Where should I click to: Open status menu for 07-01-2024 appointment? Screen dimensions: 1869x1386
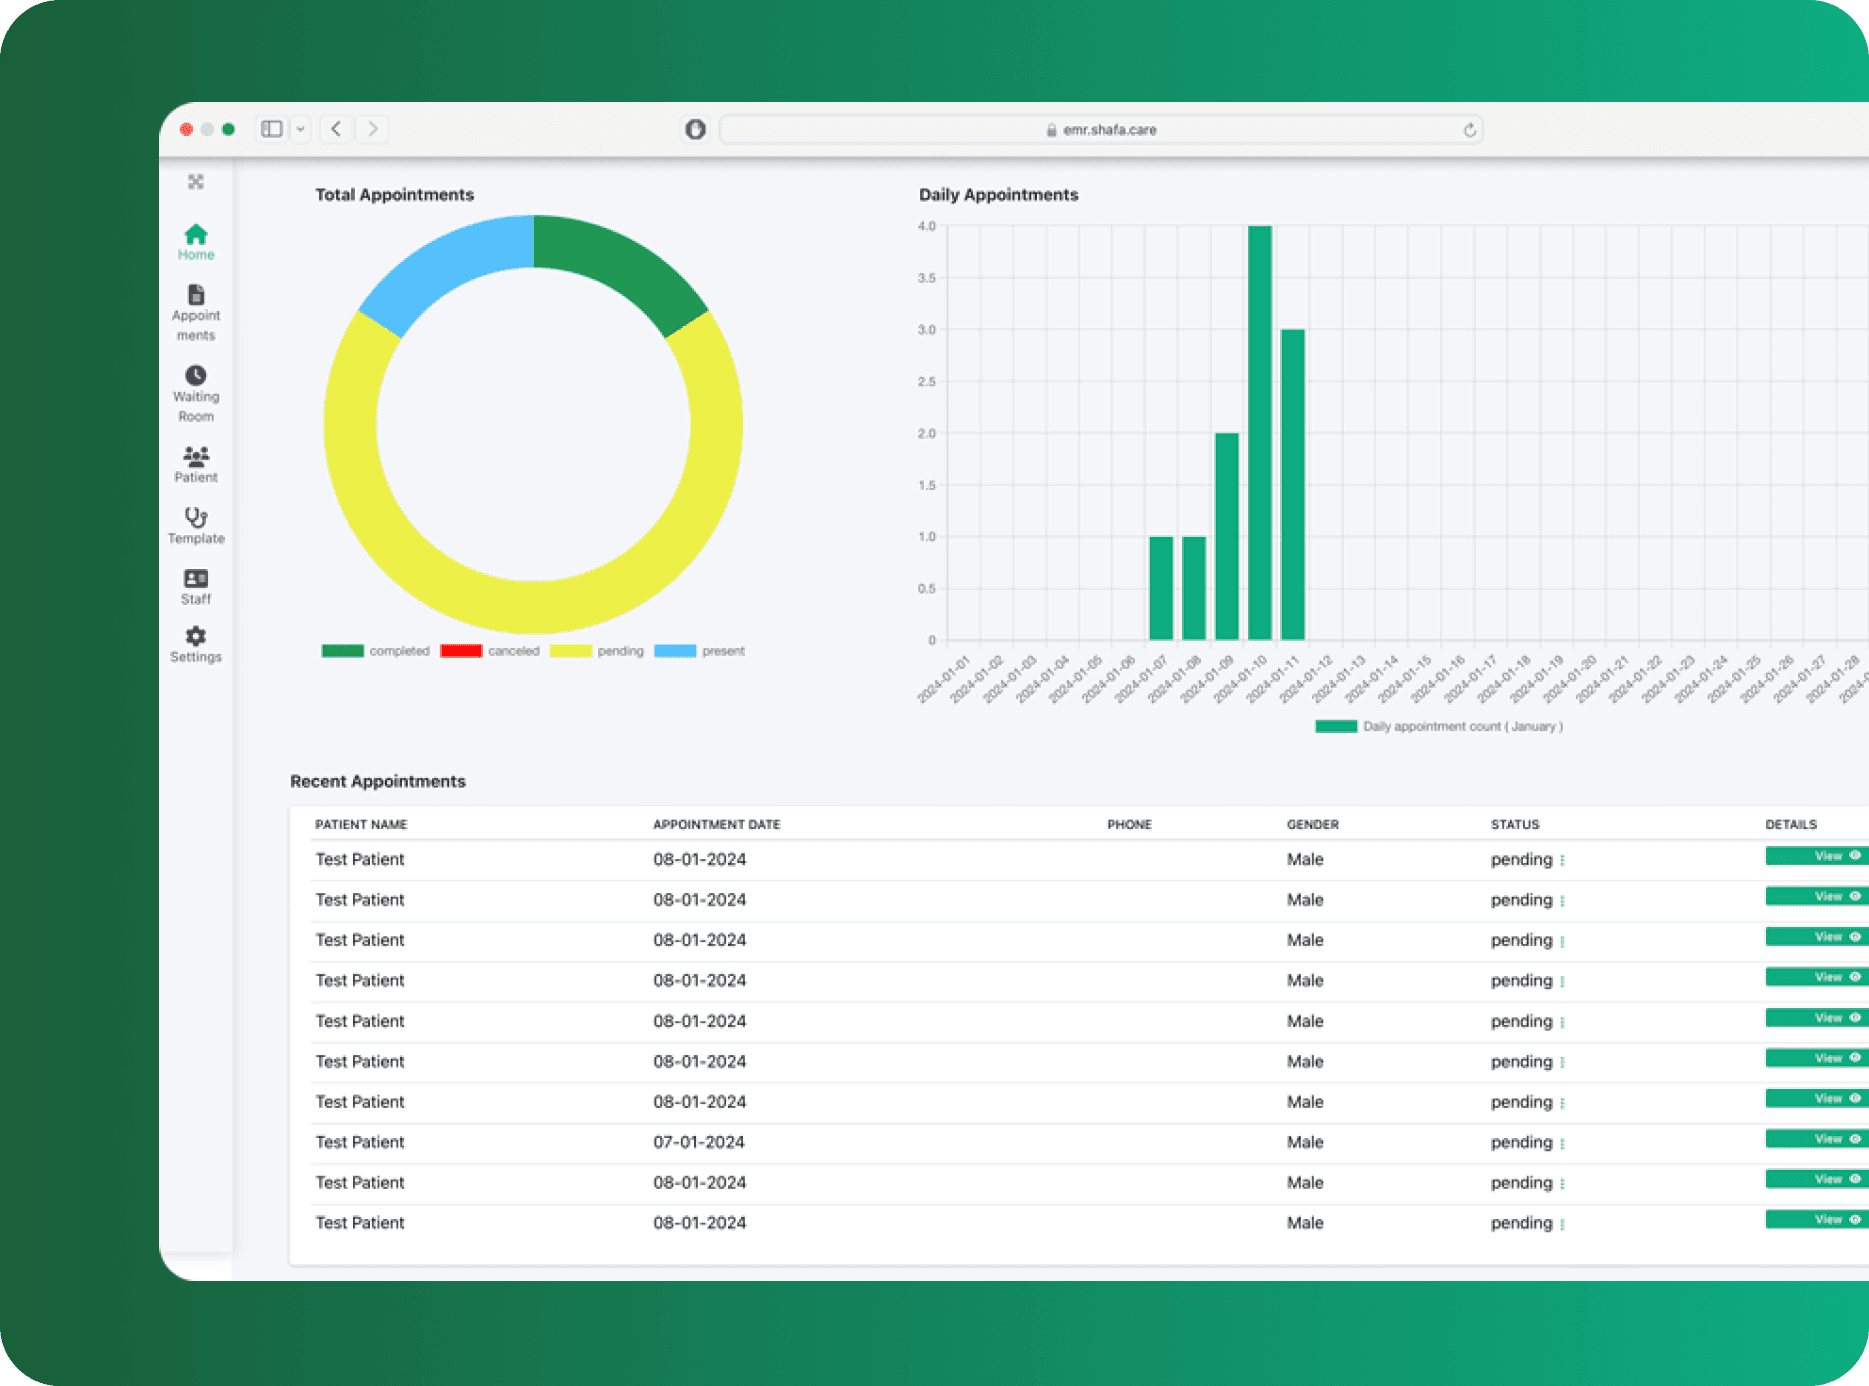1562,1143
